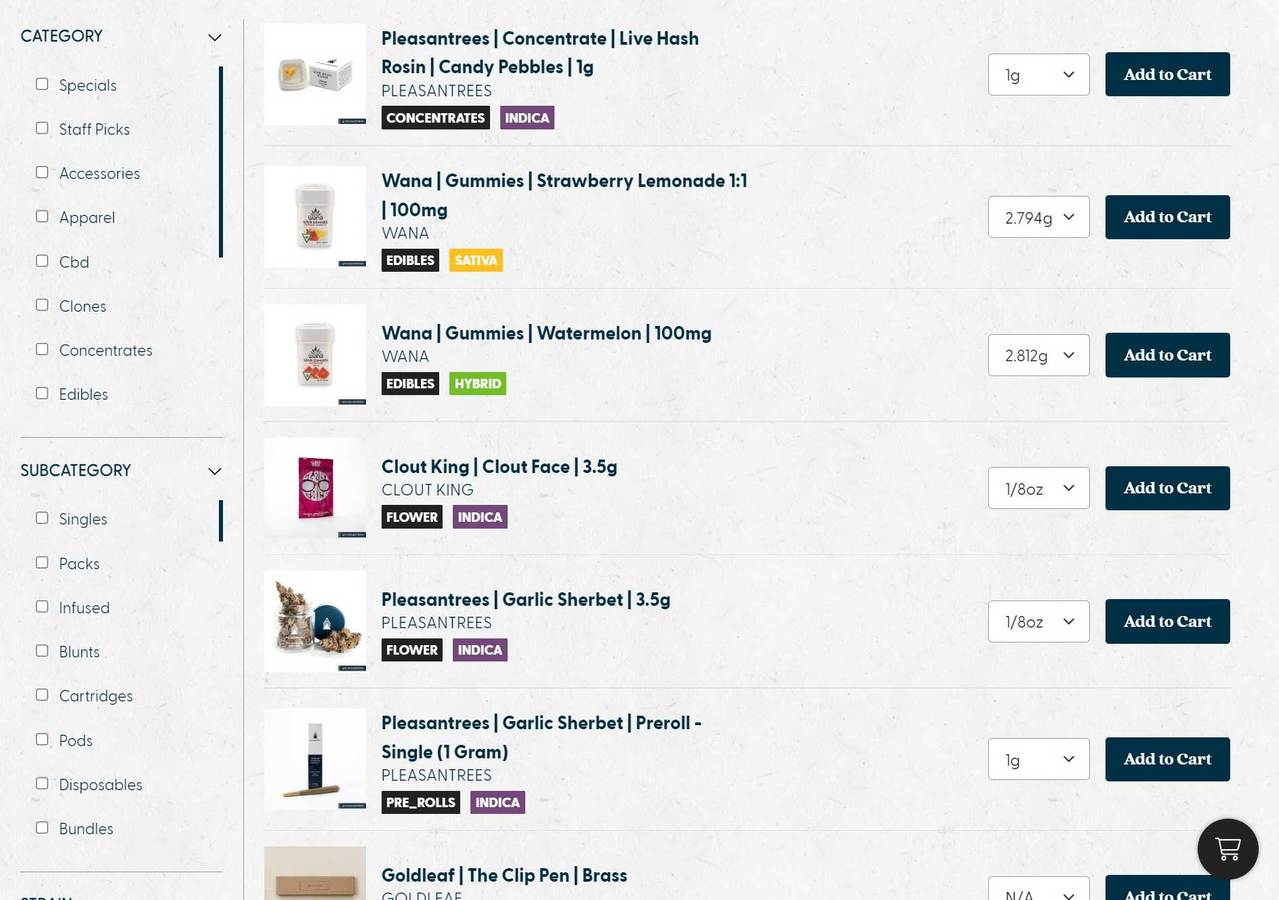Viewport: 1279px width, 900px height.
Task: Add Candy Pebbles Live Hash Rosin to cart
Action: coord(1167,74)
